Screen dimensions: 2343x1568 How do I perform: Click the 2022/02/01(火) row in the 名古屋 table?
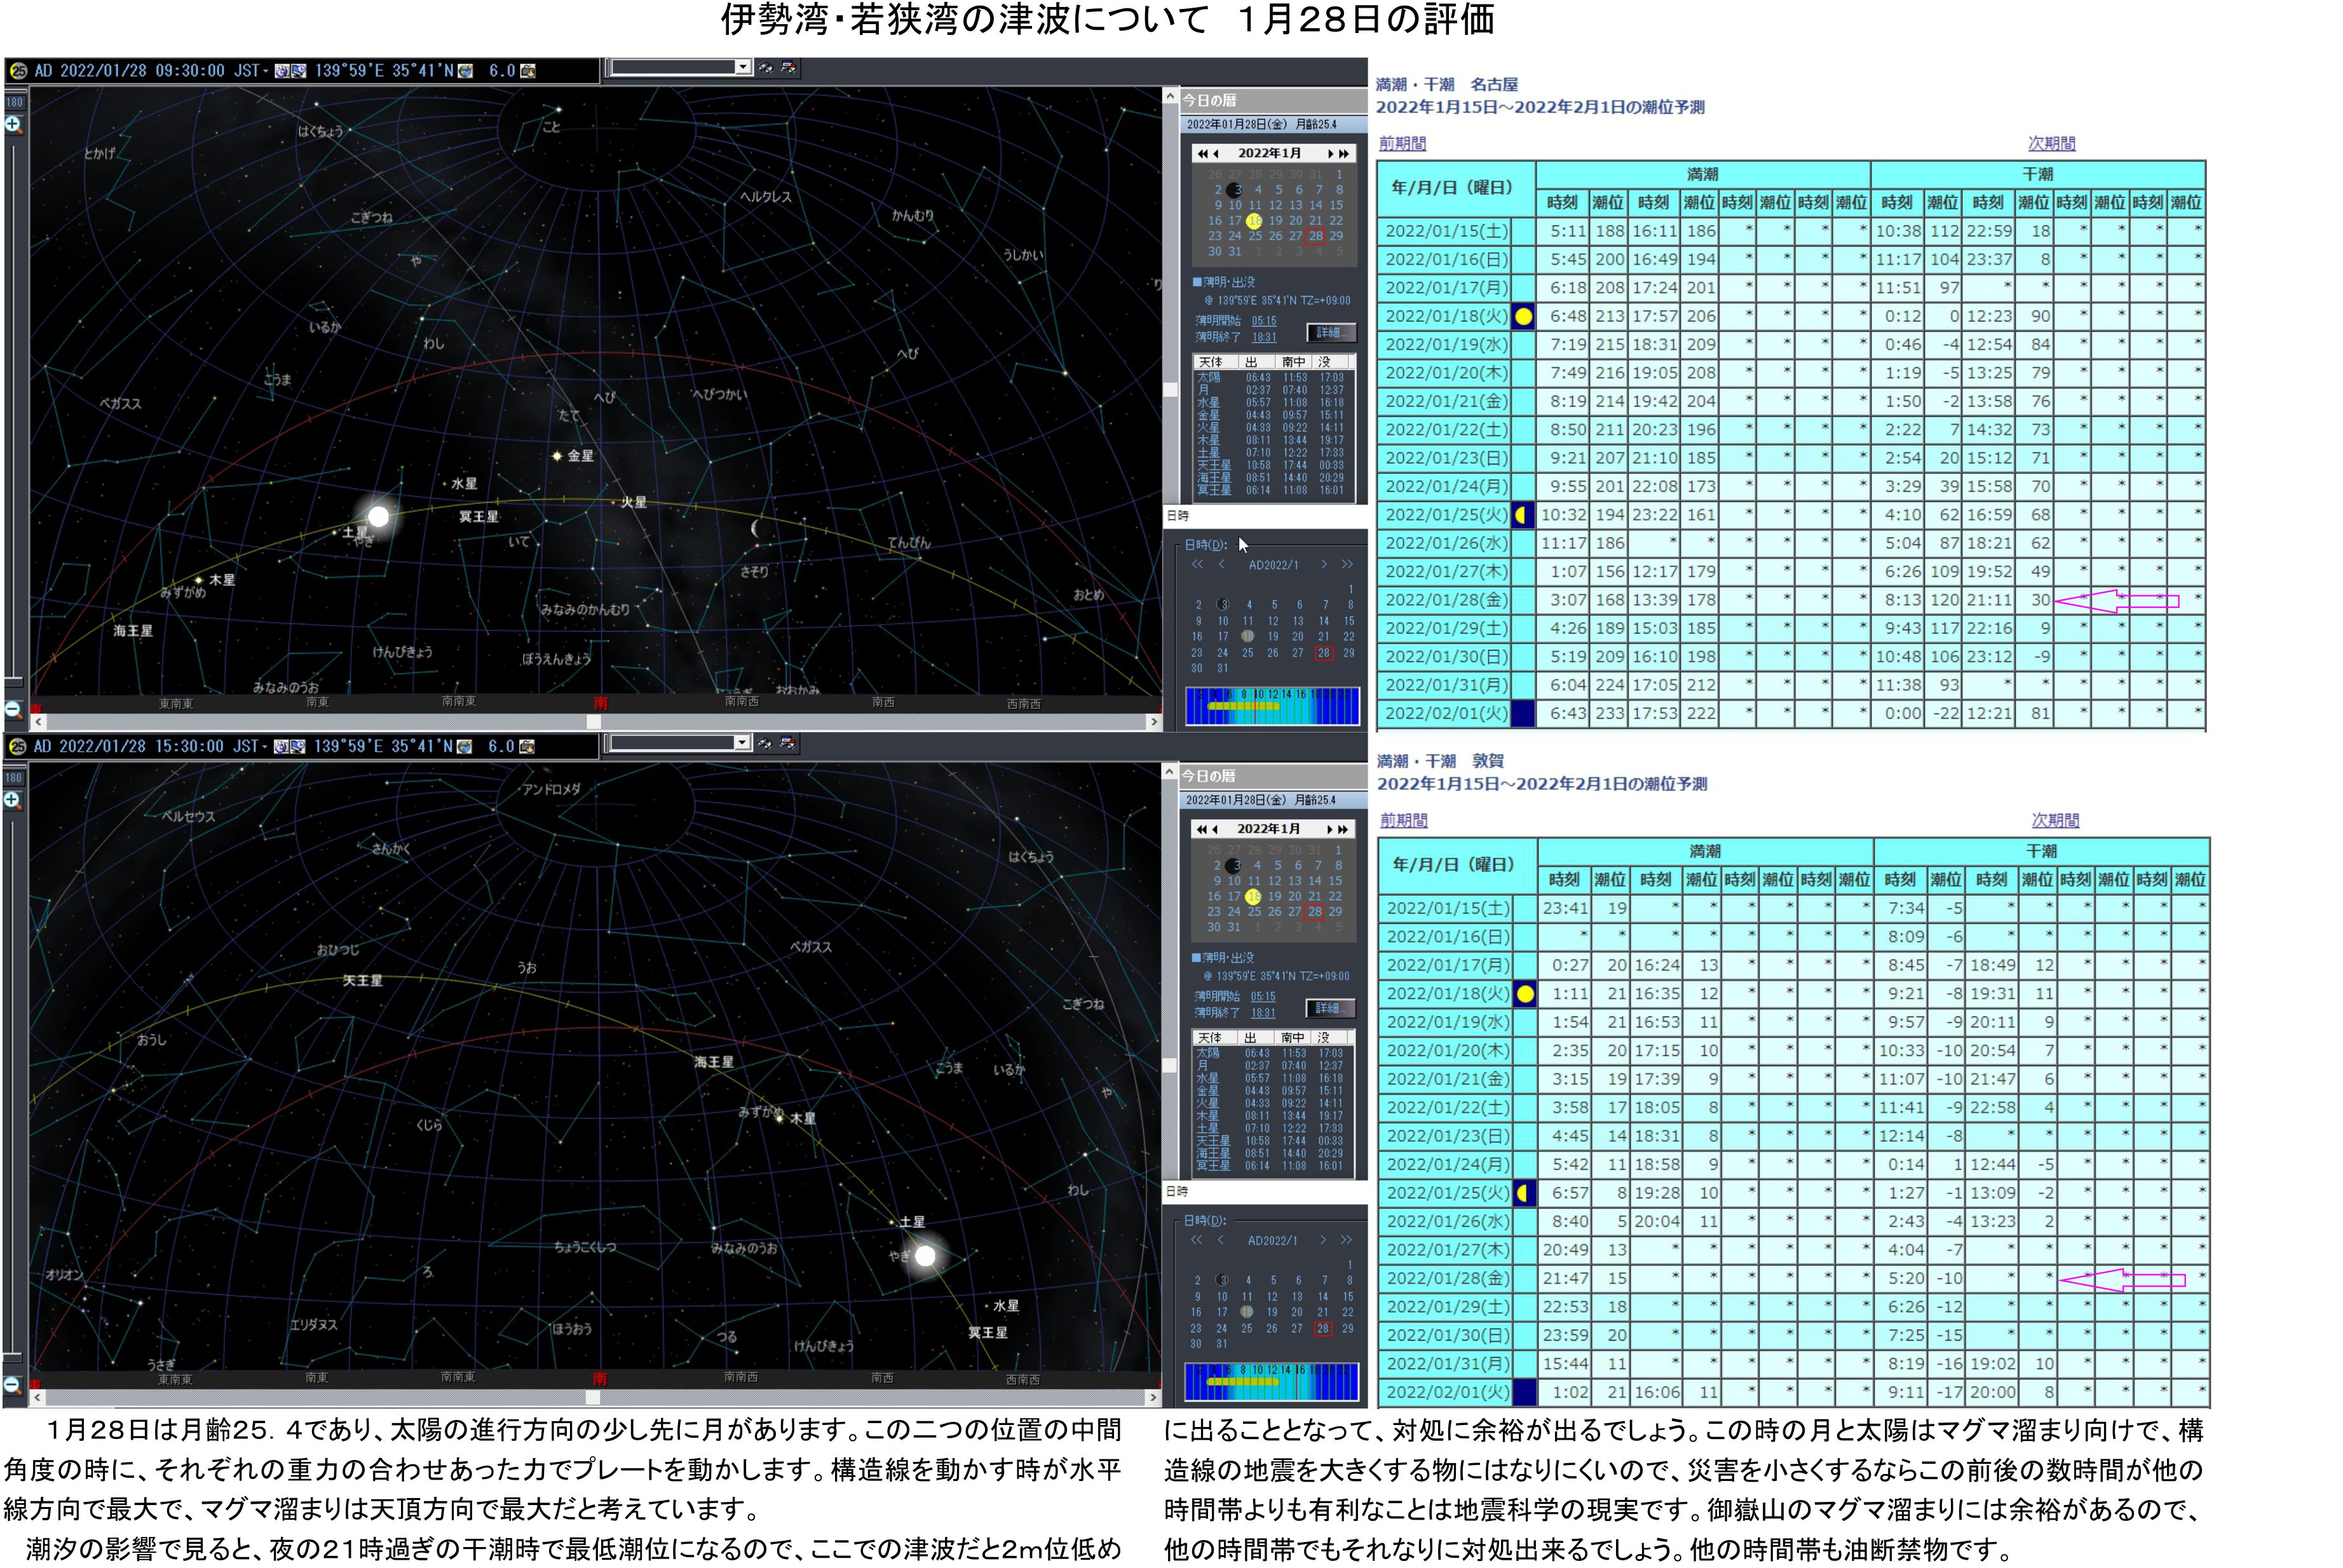point(1791,714)
